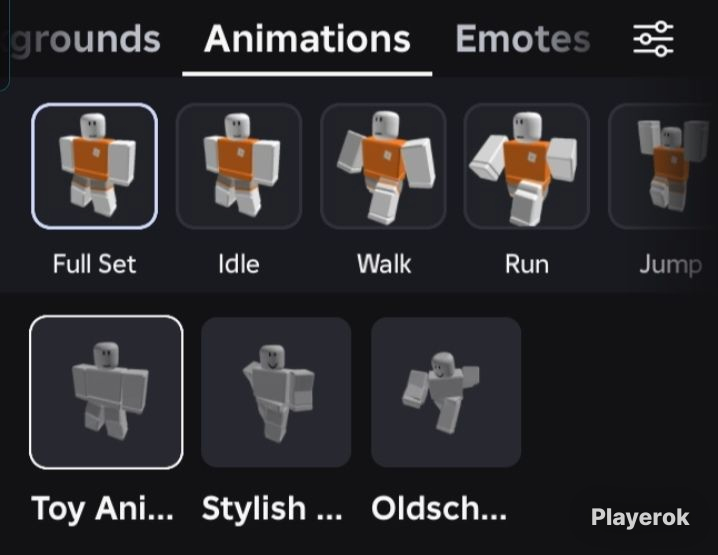Click the Stylish ... item title

272,508
